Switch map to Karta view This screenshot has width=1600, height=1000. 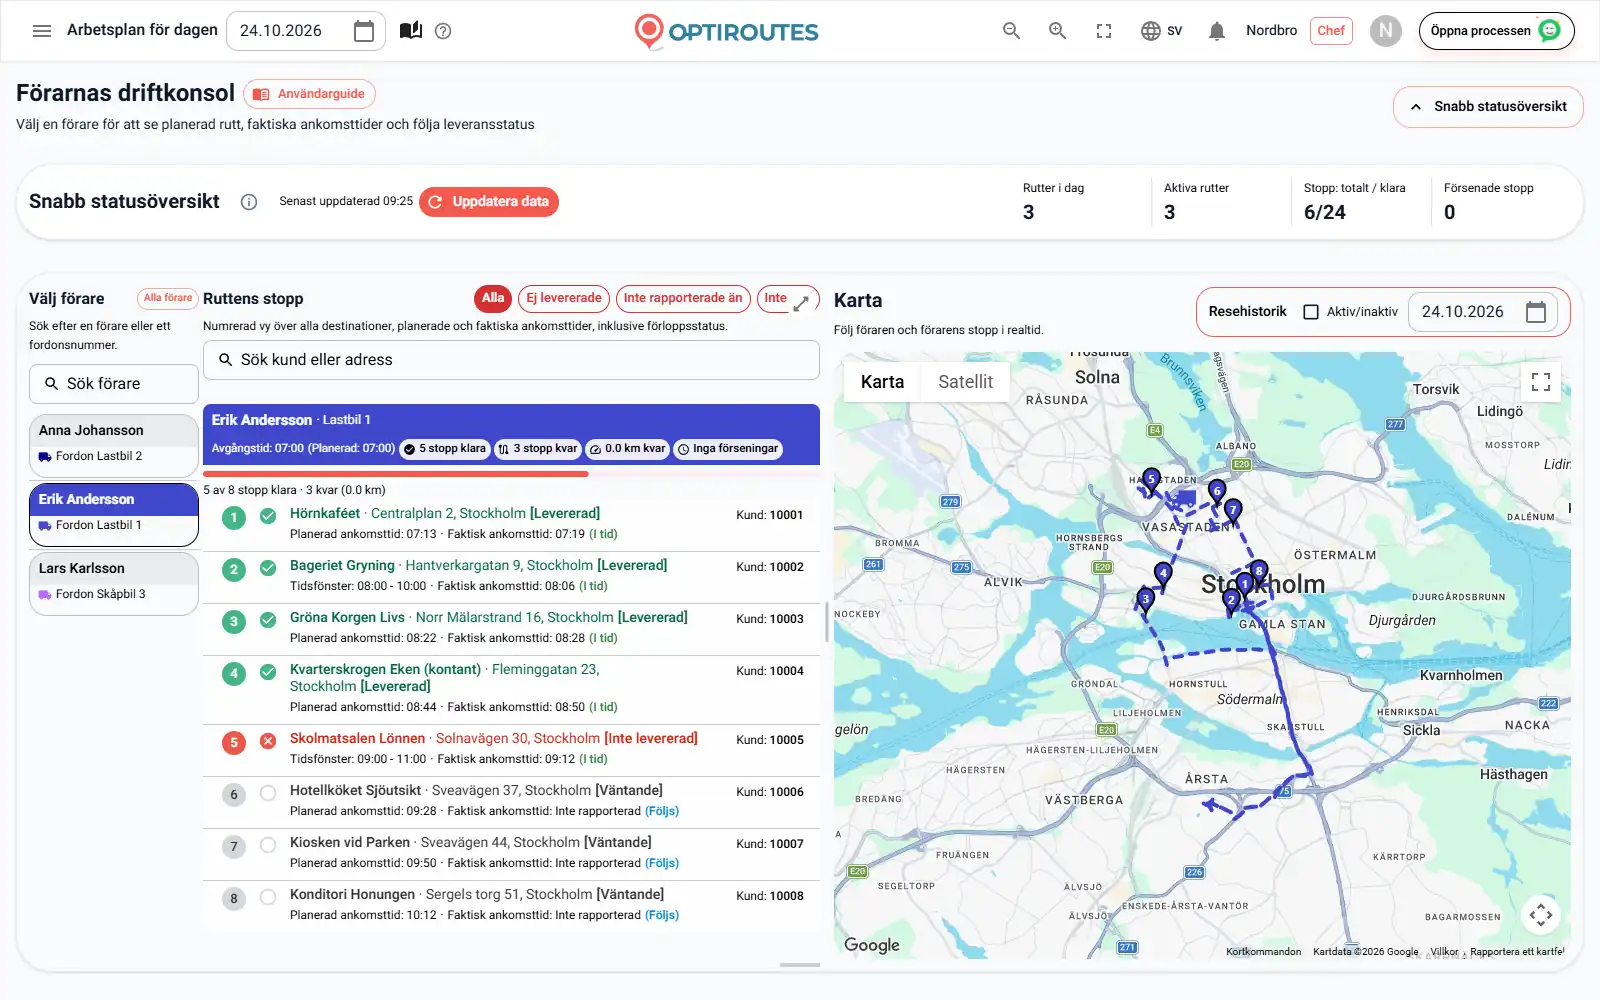coord(882,382)
